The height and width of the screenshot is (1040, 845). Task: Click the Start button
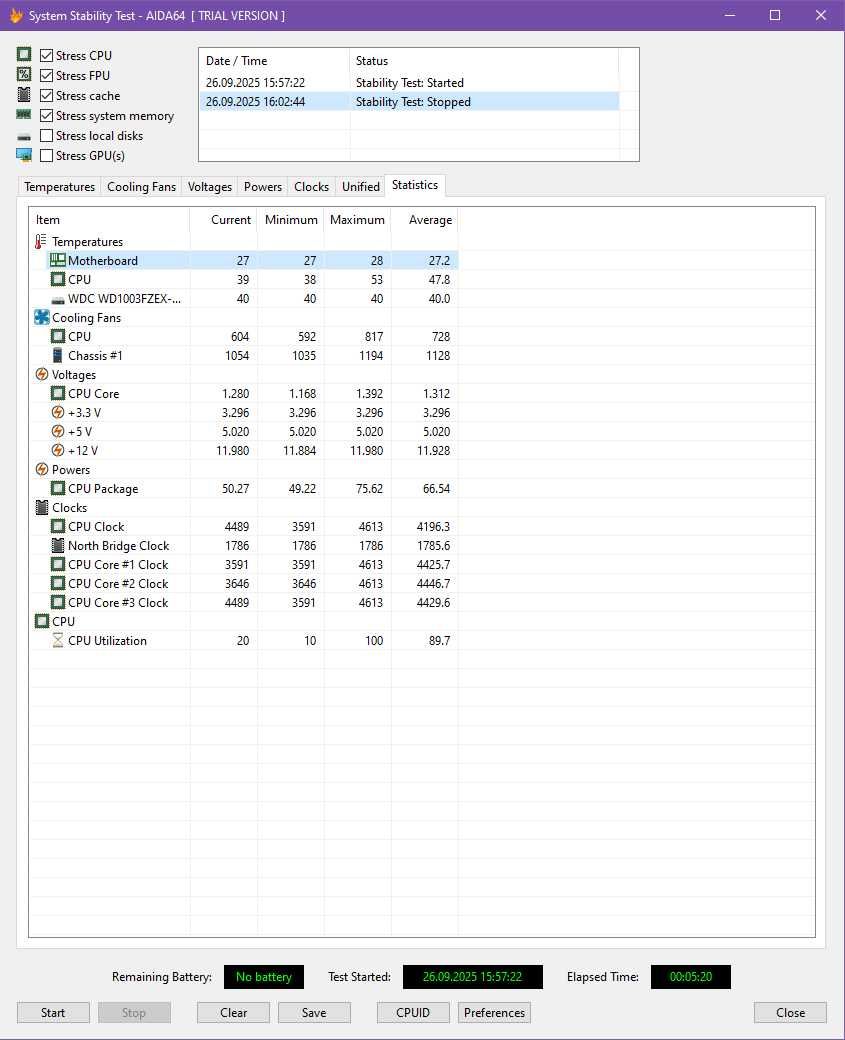[53, 1013]
